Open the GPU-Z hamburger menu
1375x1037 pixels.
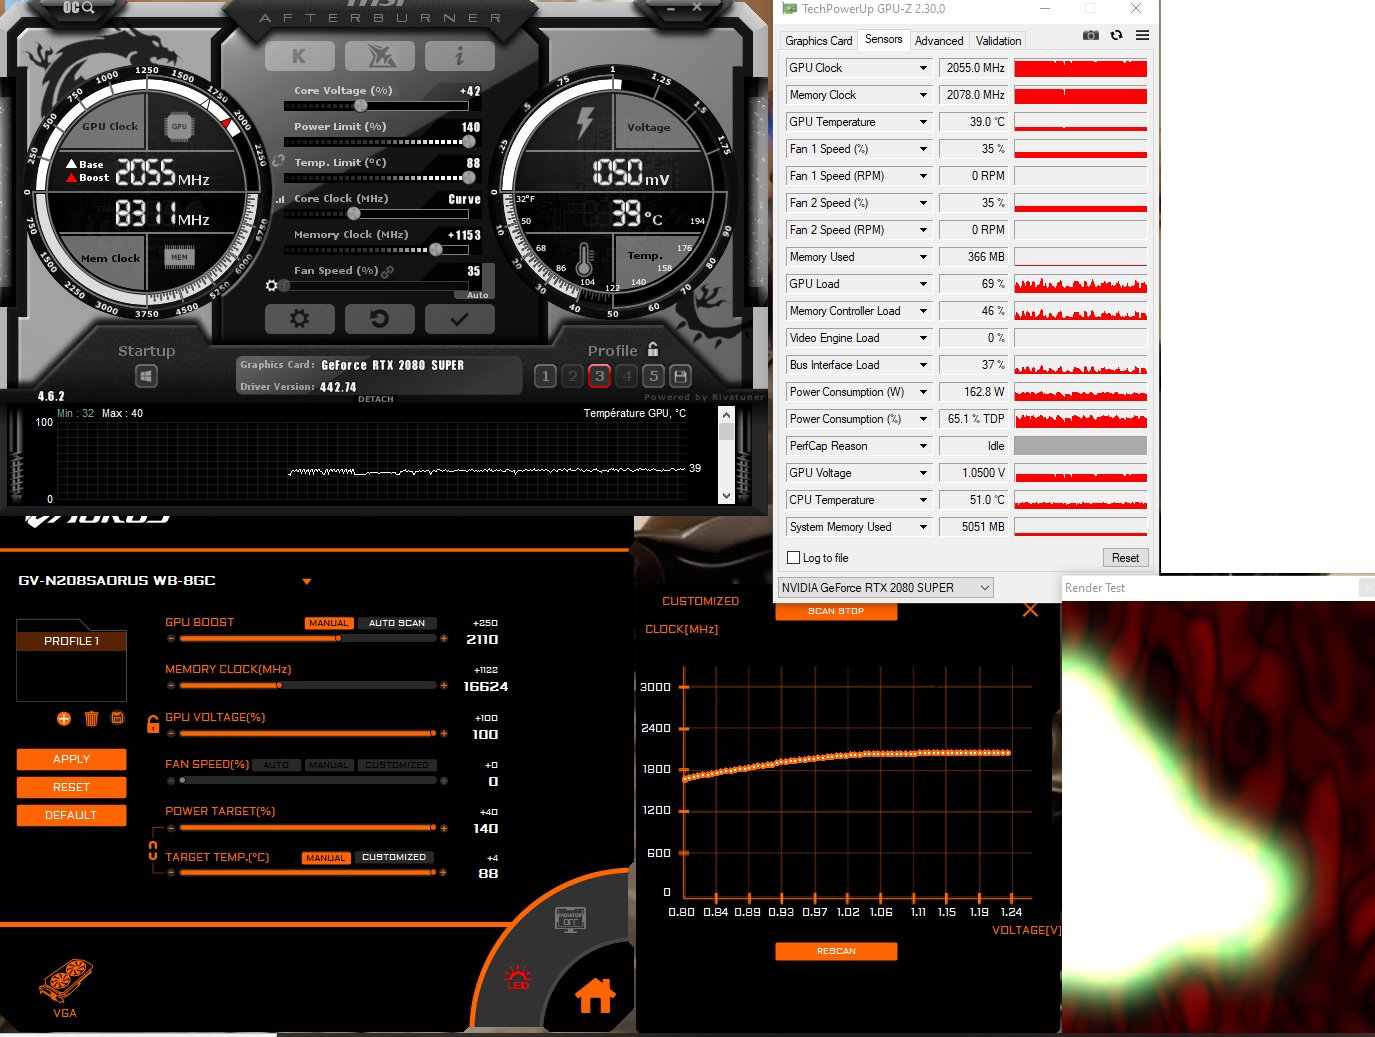coord(1142,35)
